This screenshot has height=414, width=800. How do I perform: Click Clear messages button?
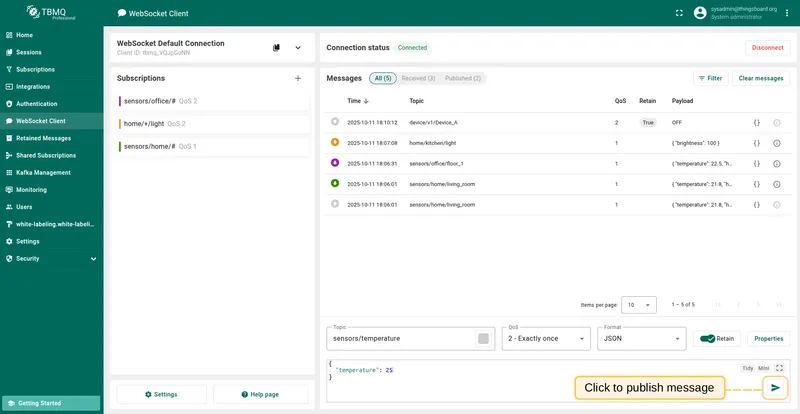(x=761, y=79)
